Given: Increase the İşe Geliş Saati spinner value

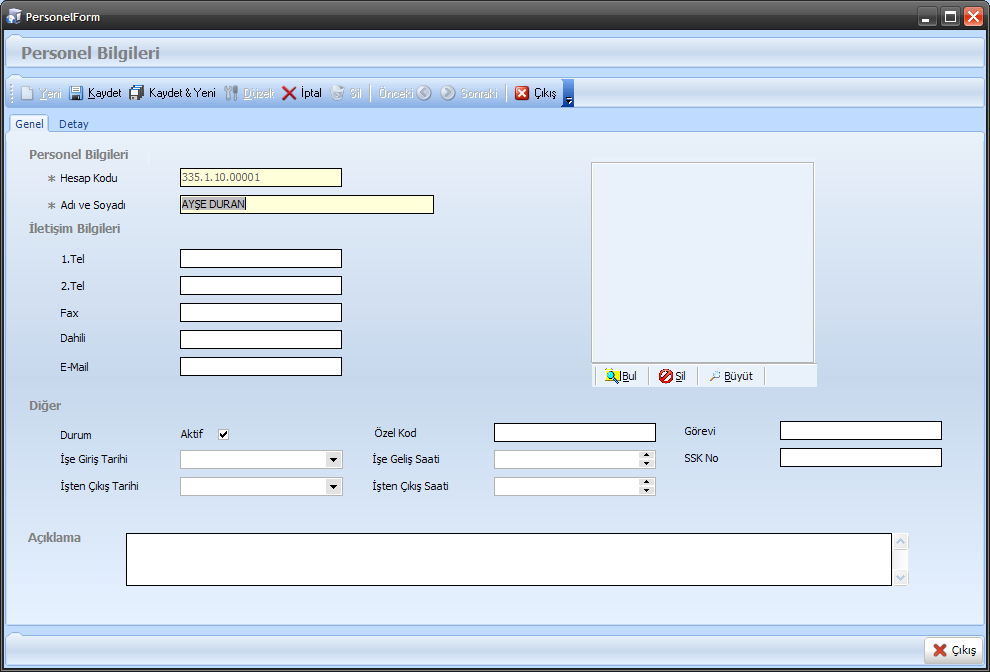Looking at the screenshot, I should (x=647, y=456).
